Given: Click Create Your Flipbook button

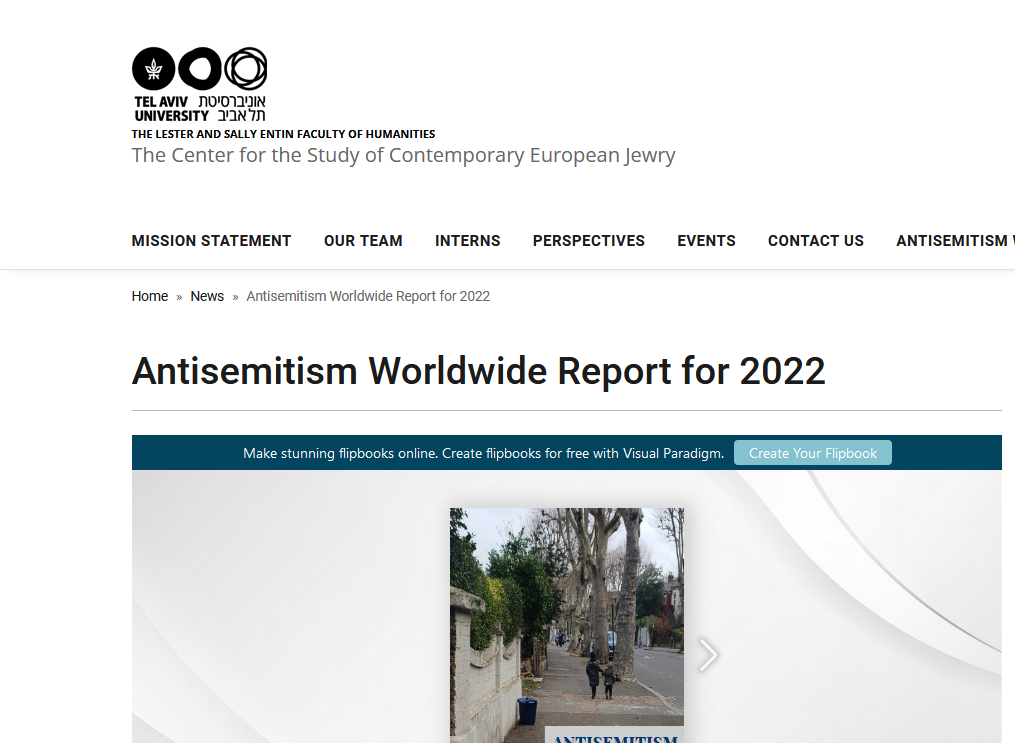Looking at the screenshot, I should pyautogui.click(x=812, y=453).
